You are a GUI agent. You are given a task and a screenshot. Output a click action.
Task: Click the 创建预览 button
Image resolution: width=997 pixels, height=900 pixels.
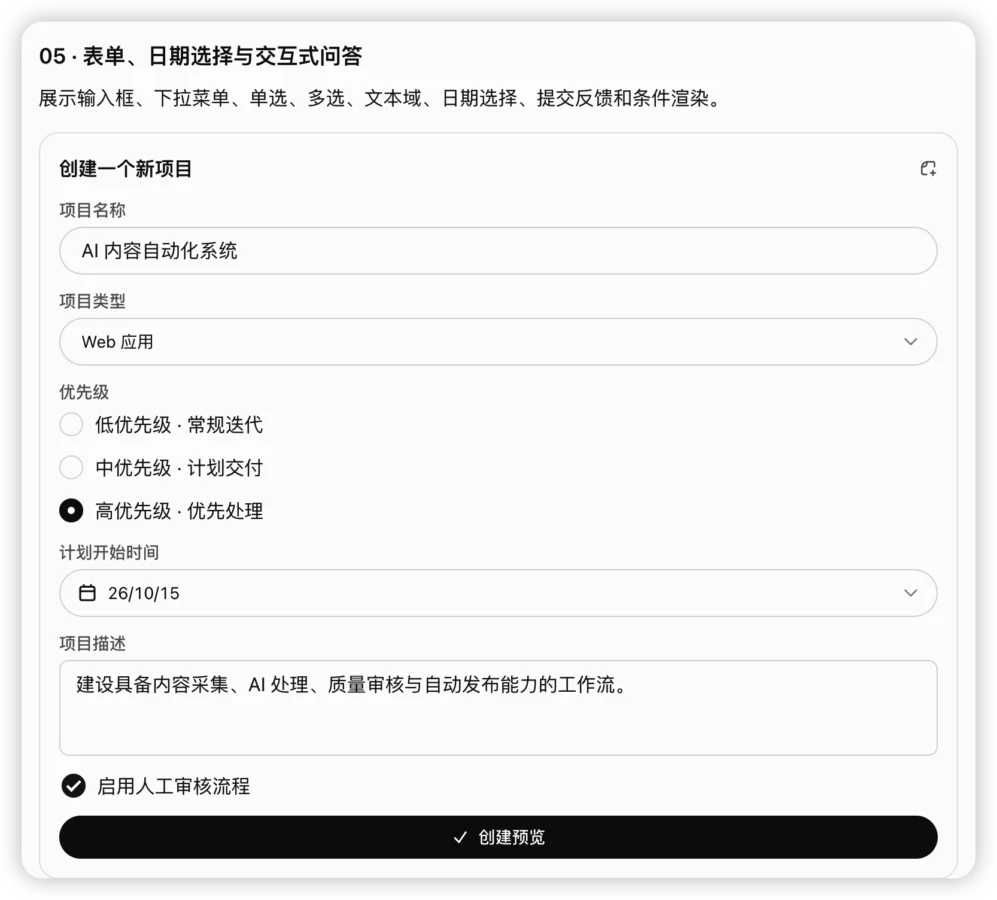498,837
